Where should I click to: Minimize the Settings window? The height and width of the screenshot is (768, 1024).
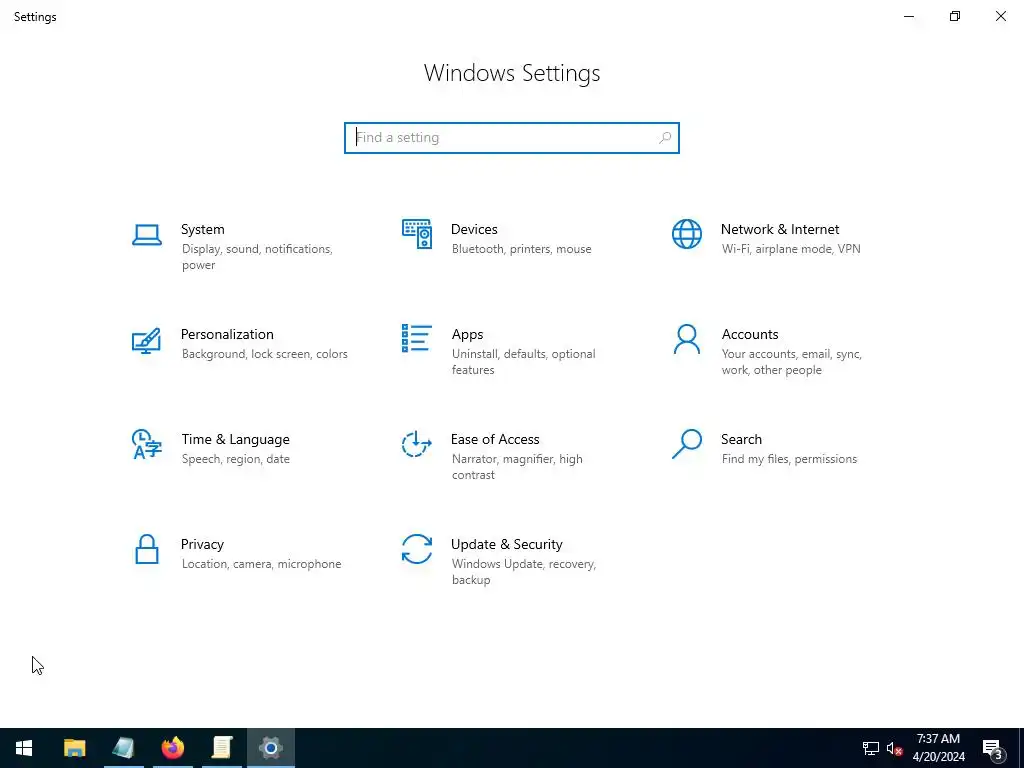click(909, 16)
